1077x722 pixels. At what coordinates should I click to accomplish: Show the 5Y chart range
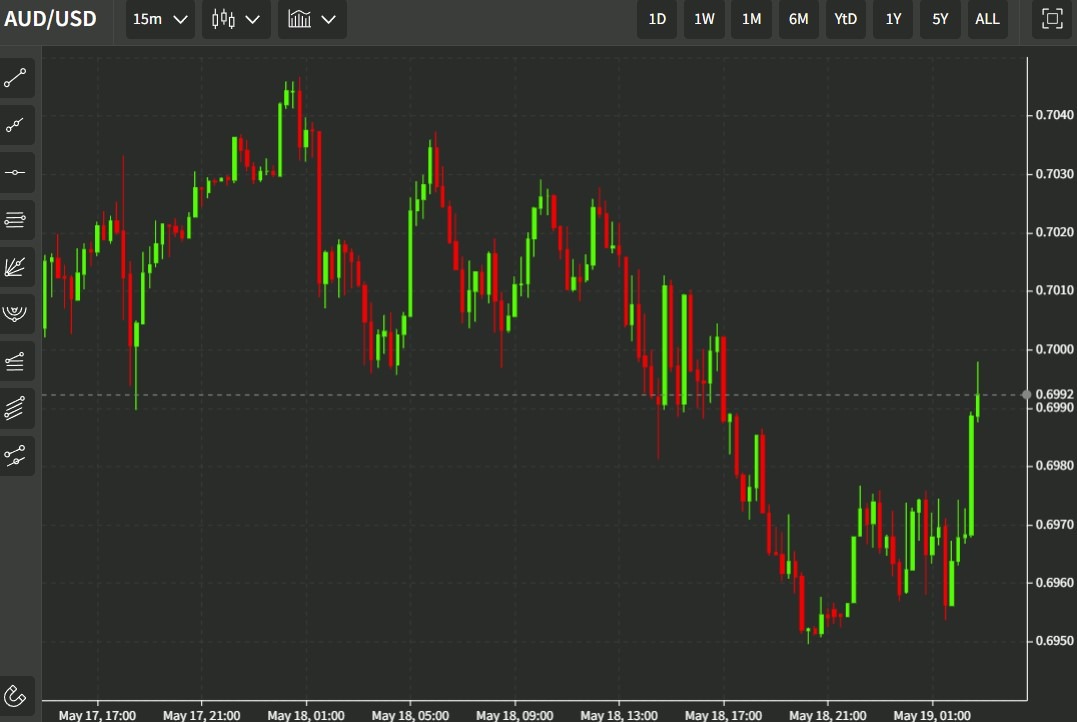pos(940,19)
